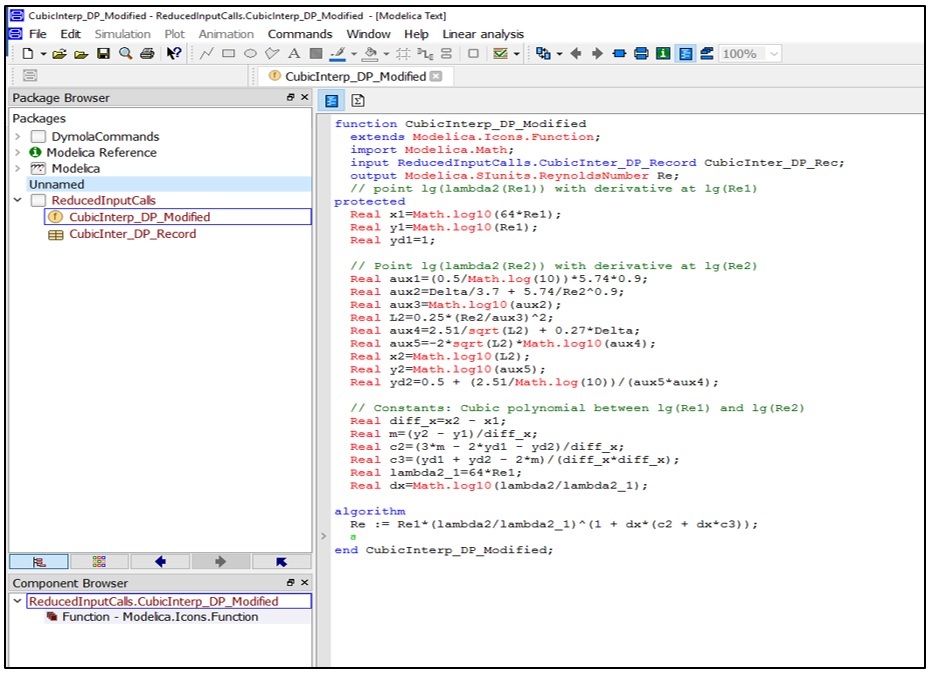The height and width of the screenshot is (673, 930).
Task: Select the Polygon drawing tool
Action: coord(272,54)
